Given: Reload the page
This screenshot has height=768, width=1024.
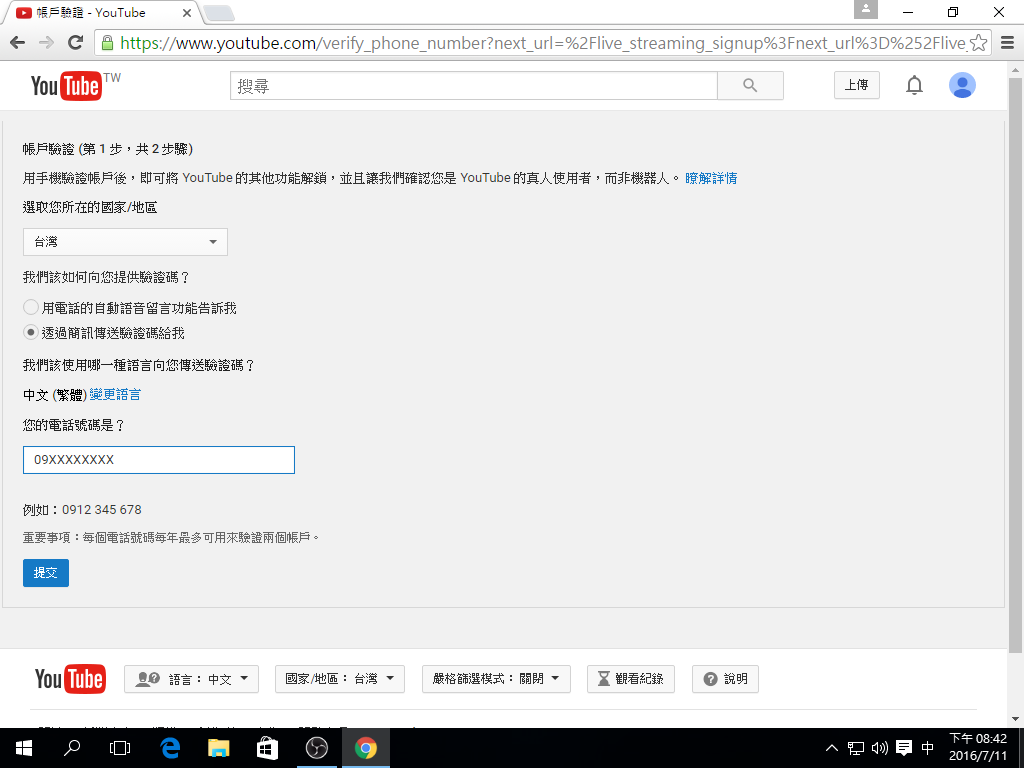Looking at the screenshot, I should point(76,43).
